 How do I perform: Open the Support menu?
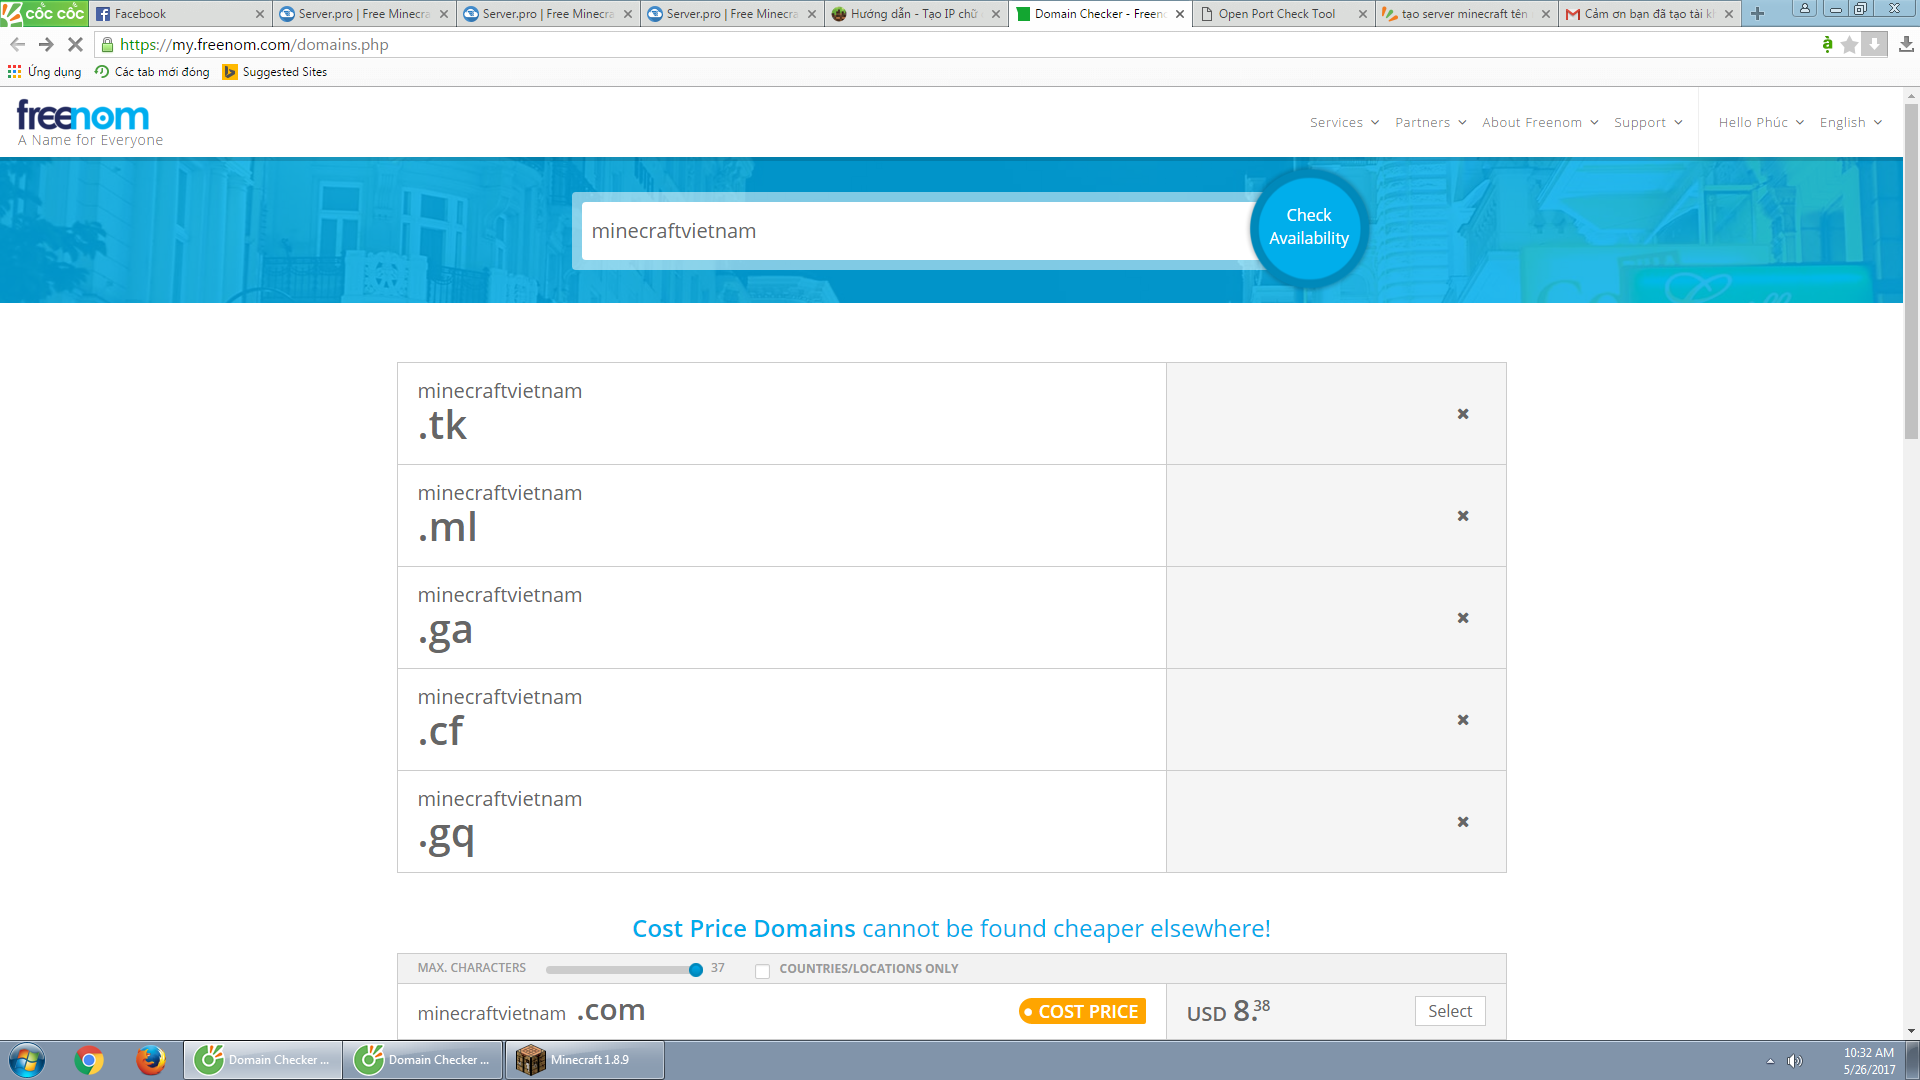coord(1647,122)
